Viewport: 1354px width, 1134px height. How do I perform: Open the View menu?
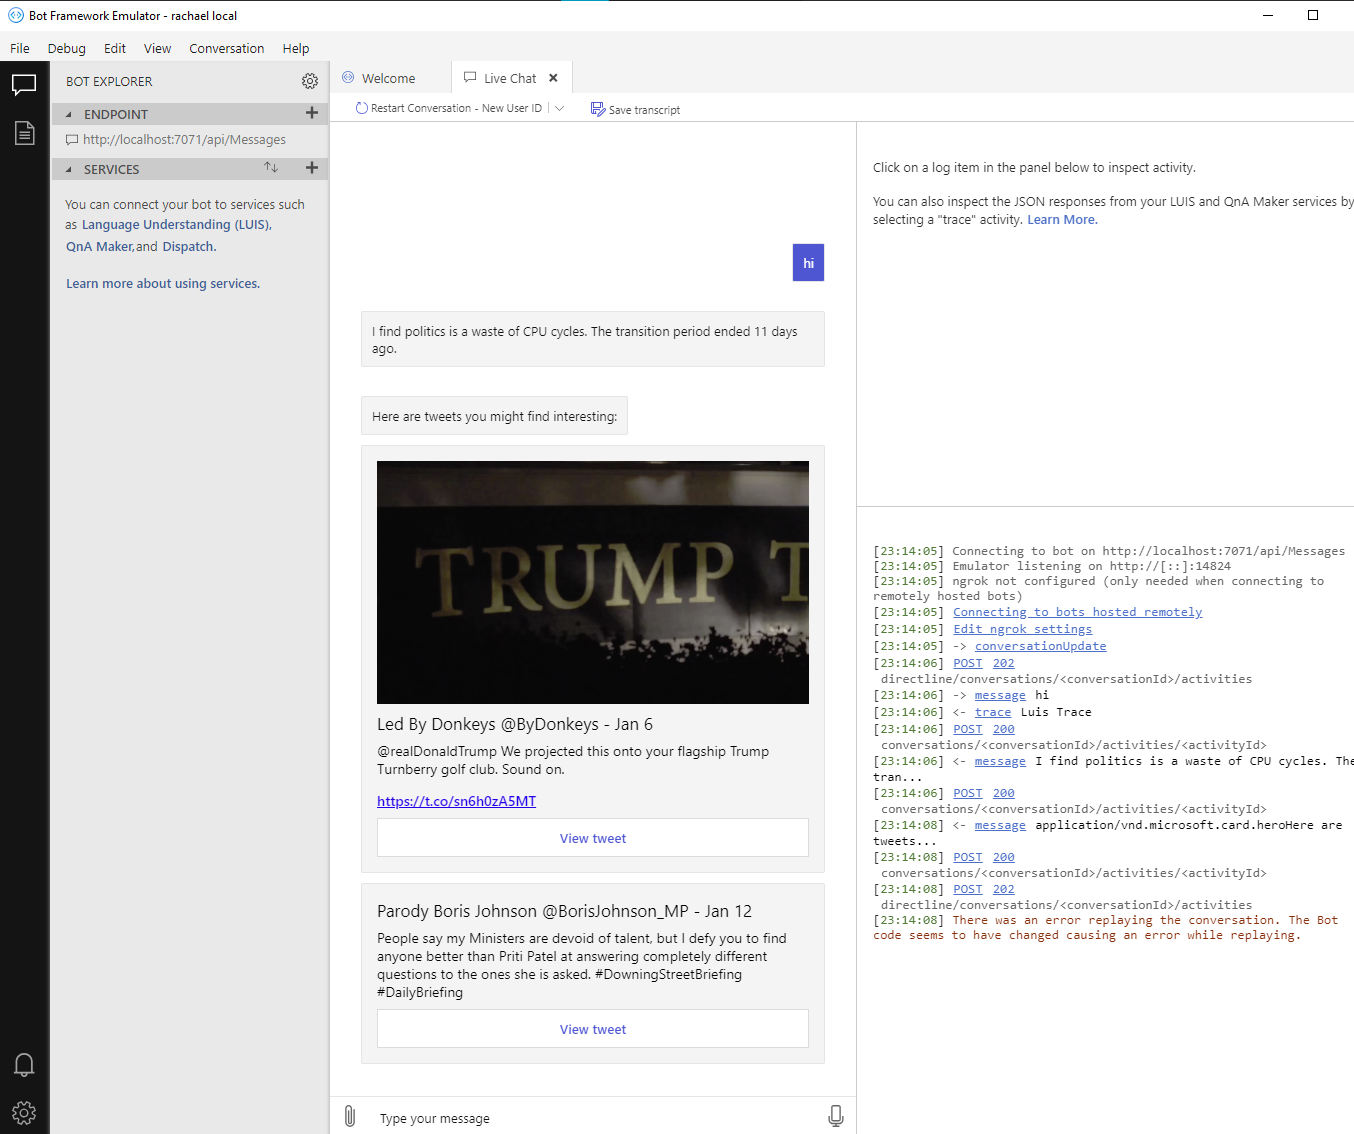pyautogui.click(x=157, y=48)
